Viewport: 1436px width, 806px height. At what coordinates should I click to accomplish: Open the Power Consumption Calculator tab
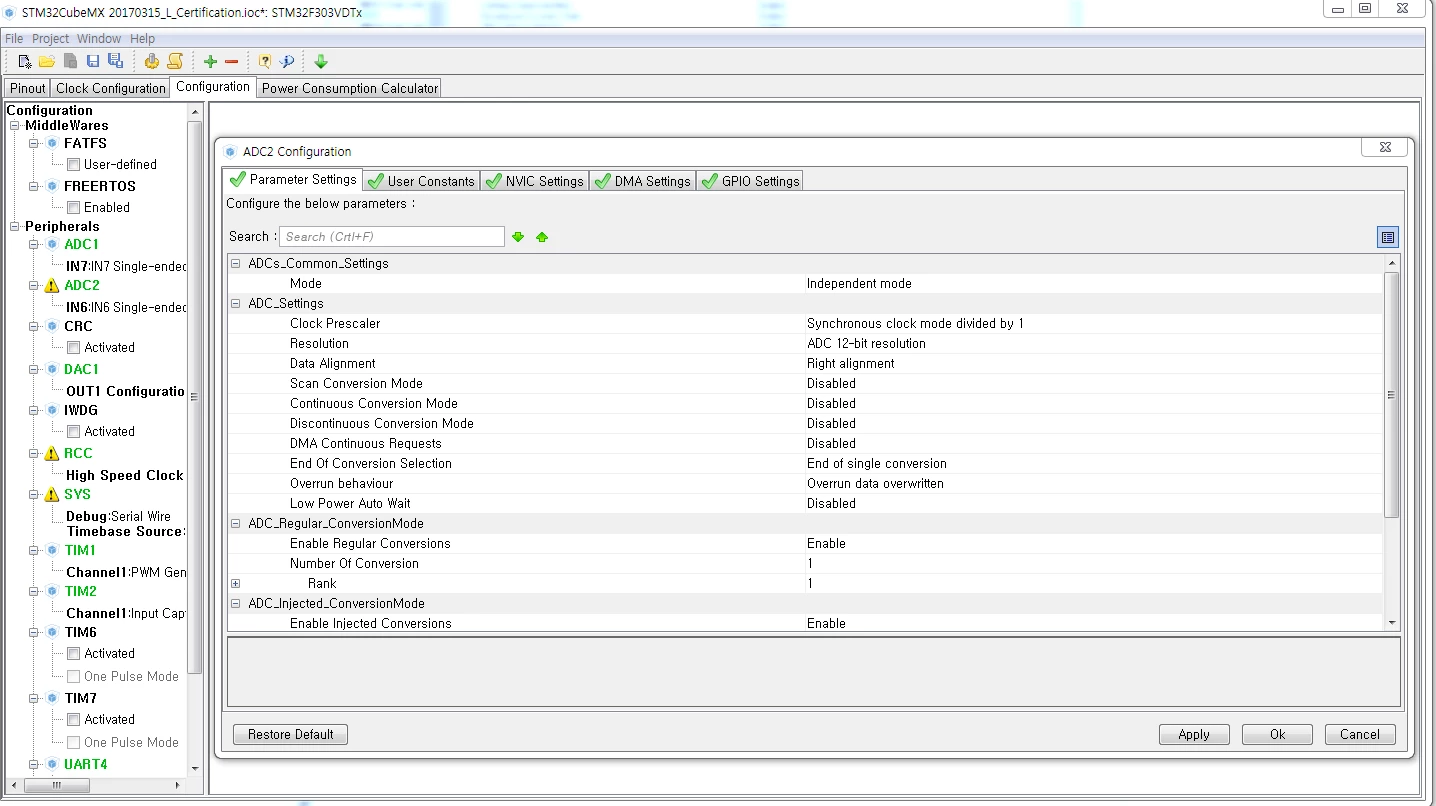350,88
